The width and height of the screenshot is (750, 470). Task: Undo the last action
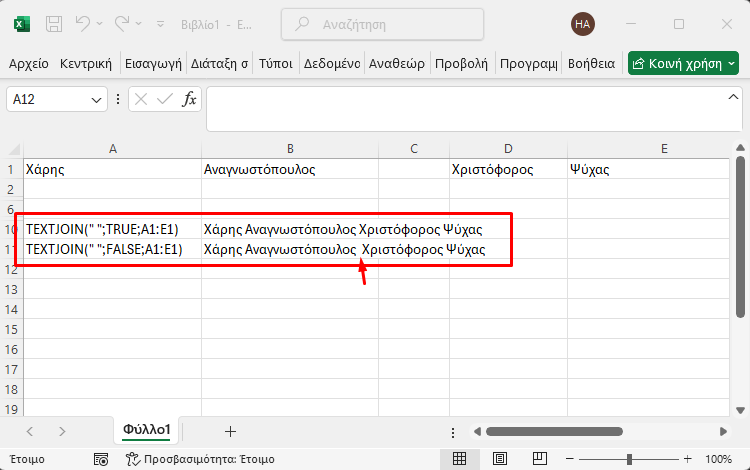pos(82,23)
